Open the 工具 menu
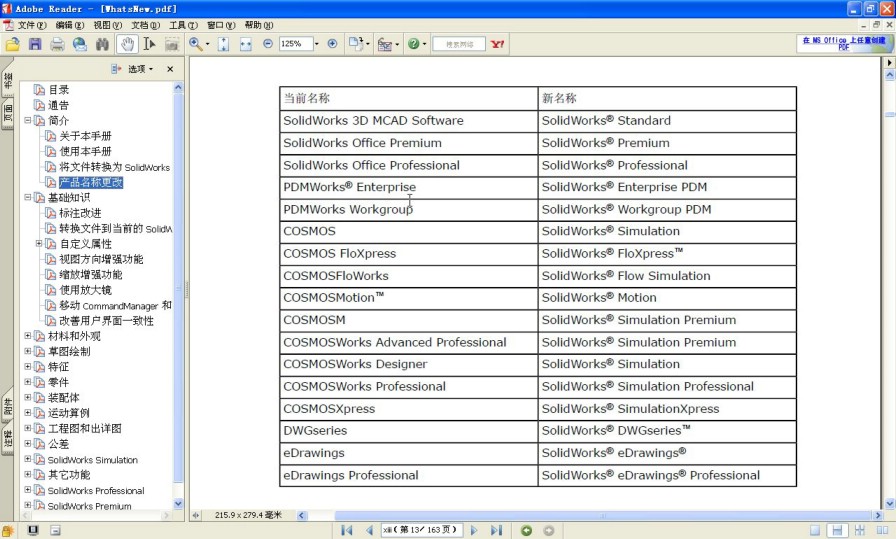The height and width of the screenshot is (539, 896). (183, 25)
